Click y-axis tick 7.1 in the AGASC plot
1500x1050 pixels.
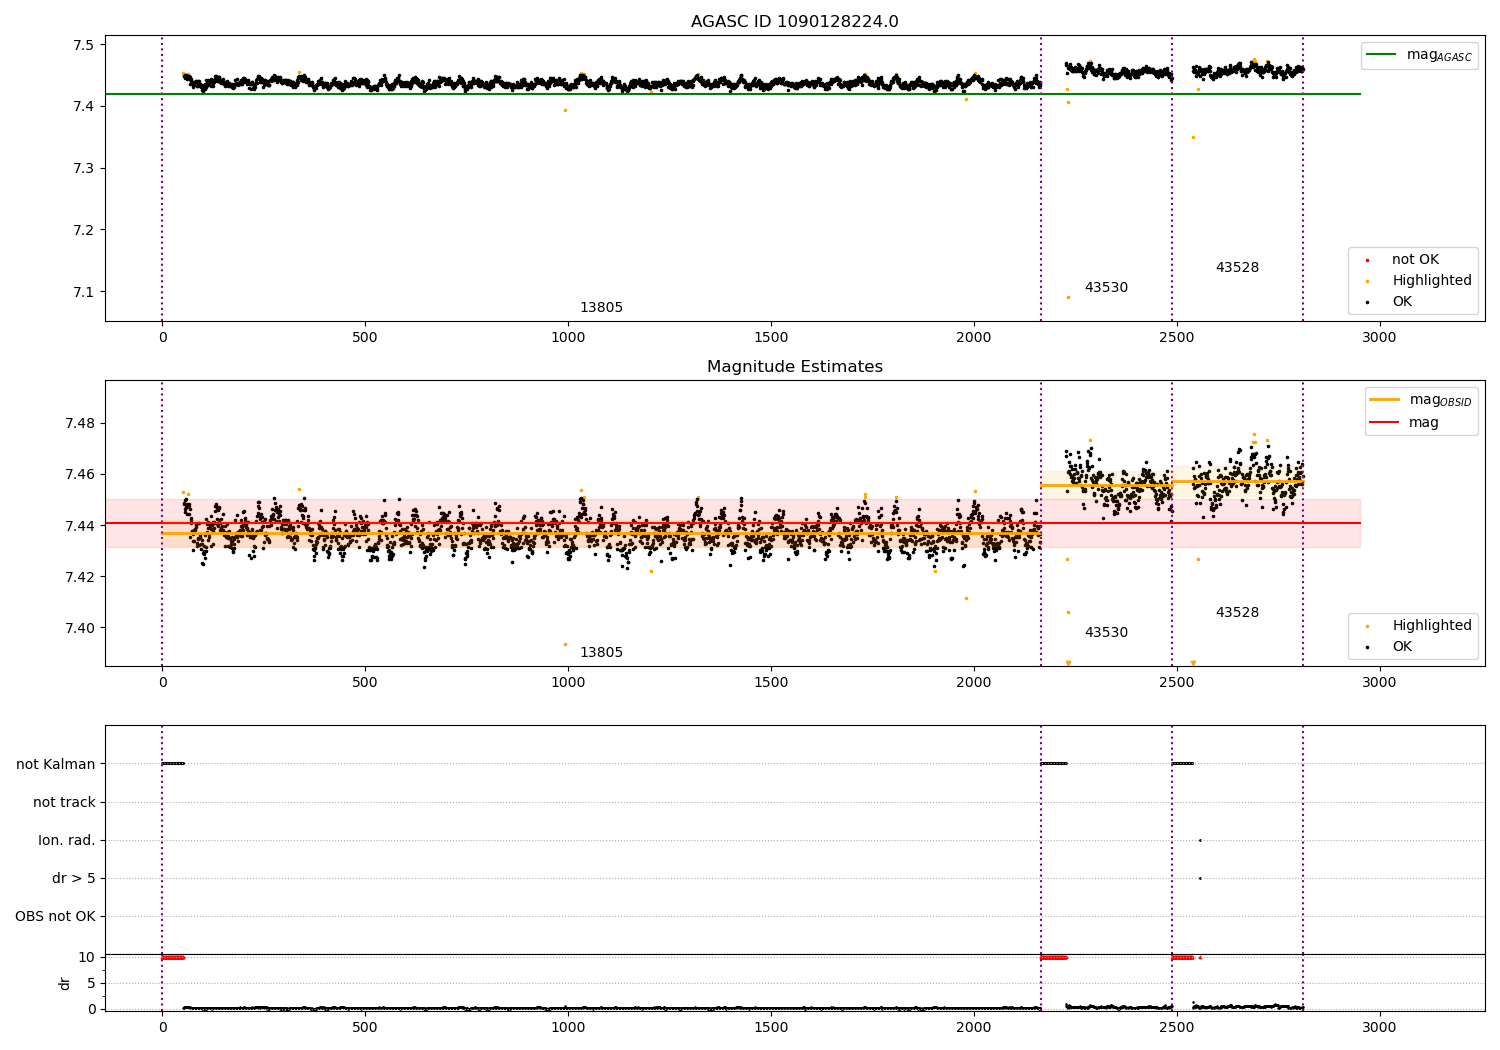(x=83, y=293)
